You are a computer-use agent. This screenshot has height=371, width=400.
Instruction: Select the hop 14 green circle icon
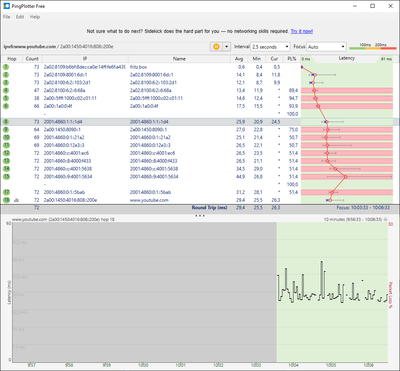[6, 169]
